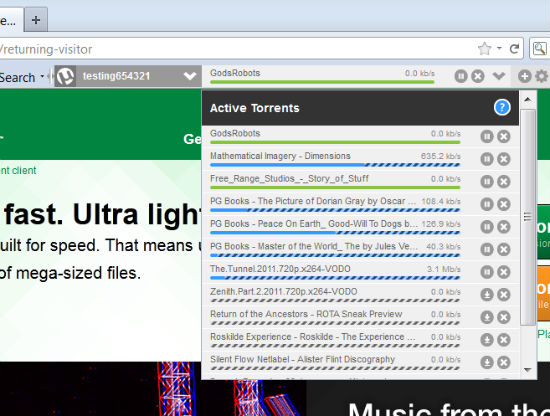Pause Peace On Earth torrent
This screenshot has width=550, height=416.
click(x=487, y=227)
